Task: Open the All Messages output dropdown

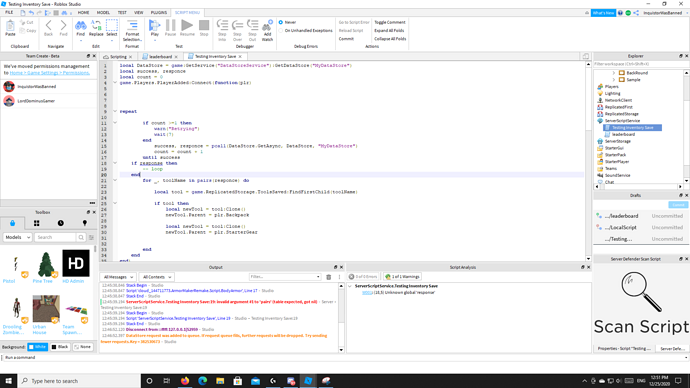Action: pos(118,277)
